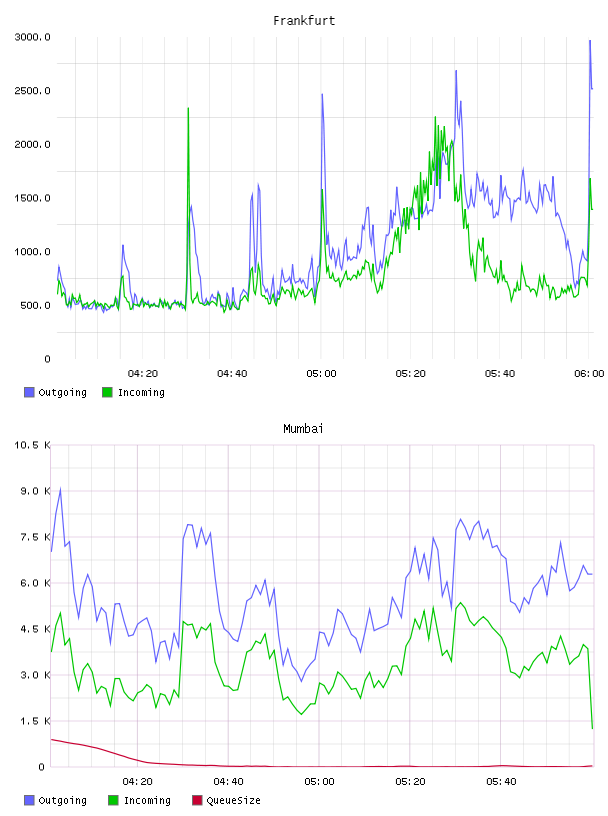This screenshot has width=608, height=816.
Task: Click the 1000.0 y-axis label on Frankfurt
Action: point(32,251)
